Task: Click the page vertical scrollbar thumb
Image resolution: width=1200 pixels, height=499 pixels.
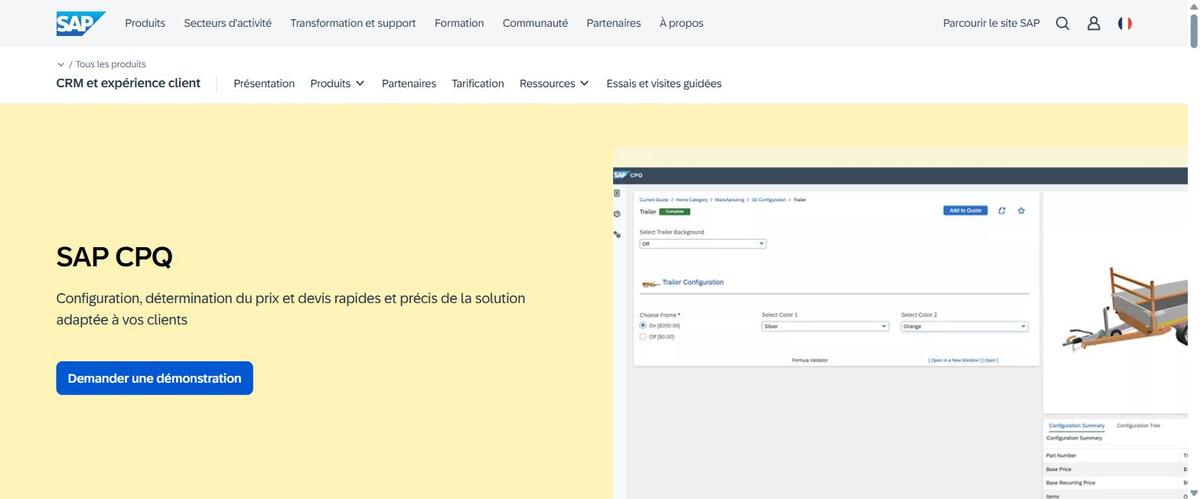Action: coord(1193,30)
